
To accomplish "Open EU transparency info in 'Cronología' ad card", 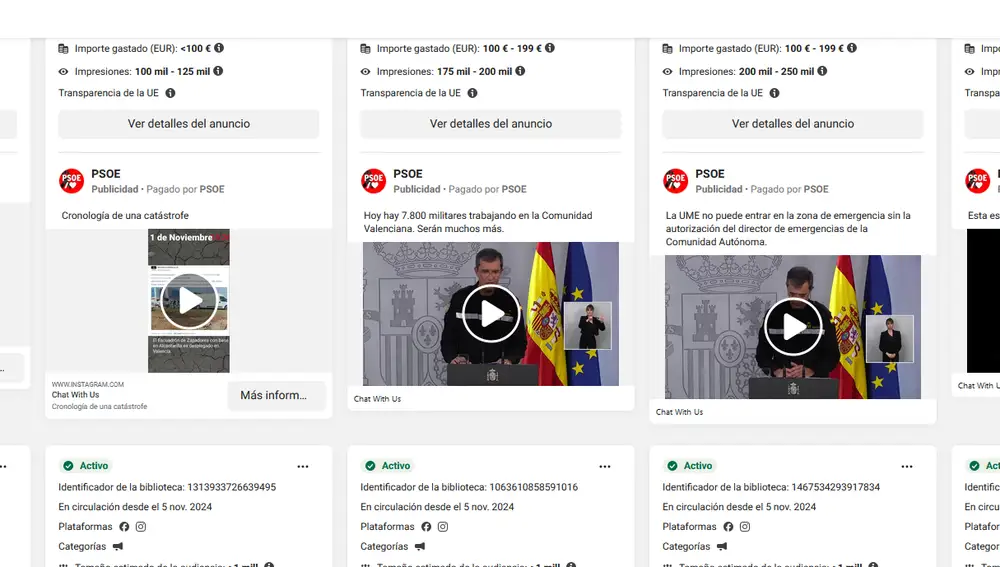I will click(x=170, y=93).
